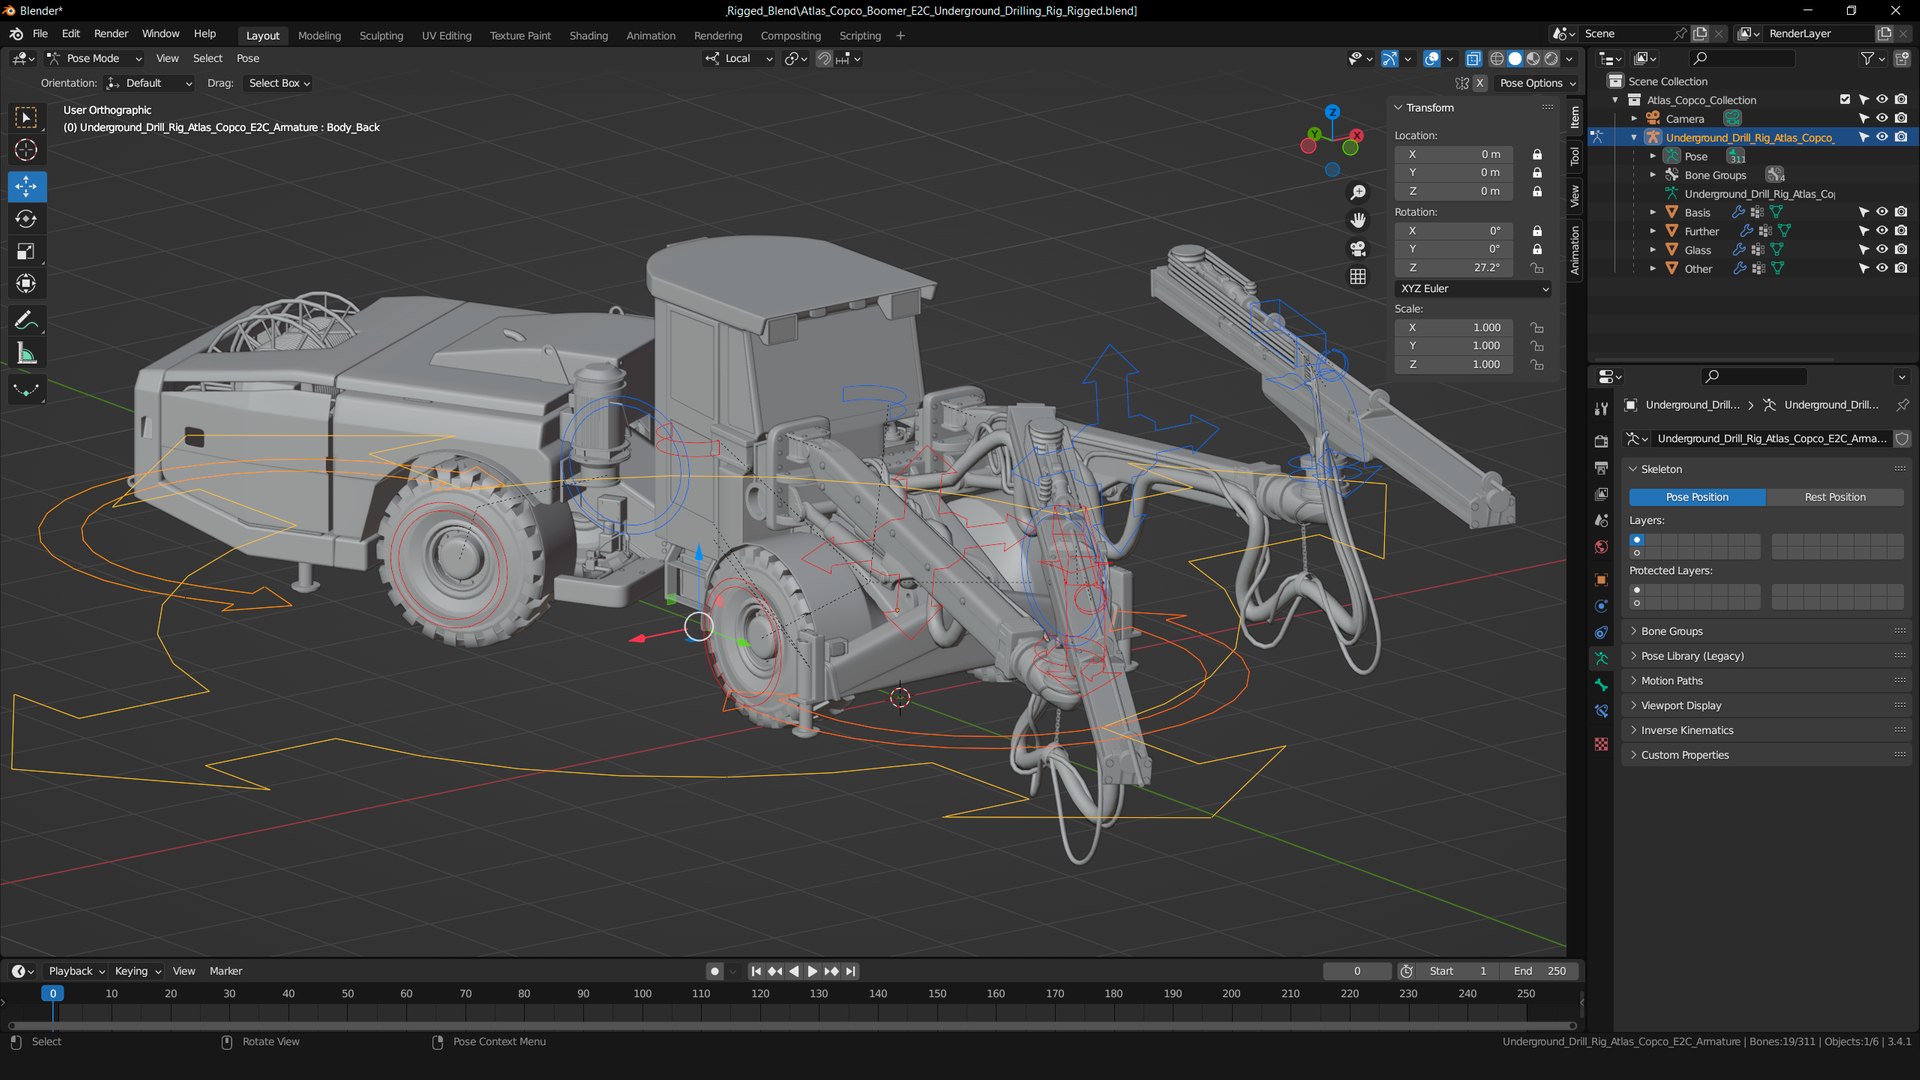
Task: Open the Pose menu
Action: click(x=248, y=59)
